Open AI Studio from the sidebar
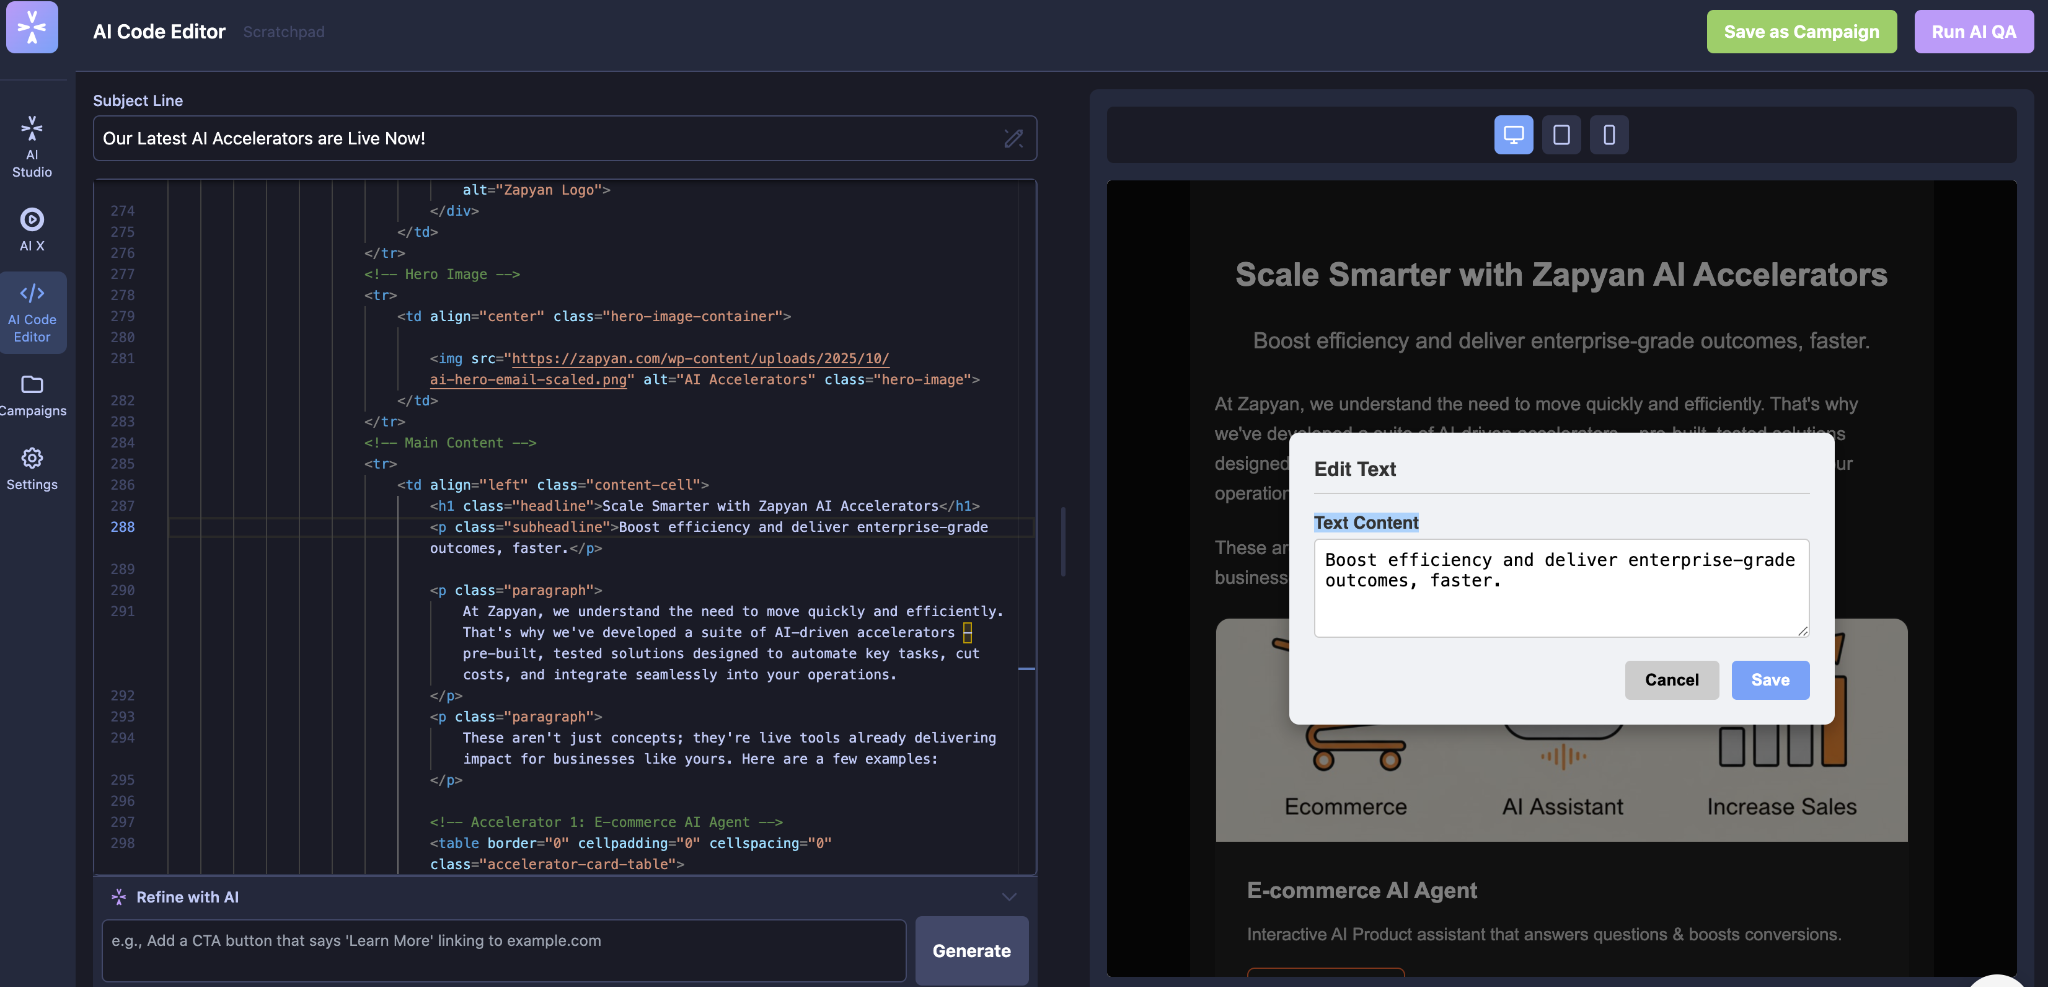Viewport: 2048px width, 987px height. tap(33, 145)
